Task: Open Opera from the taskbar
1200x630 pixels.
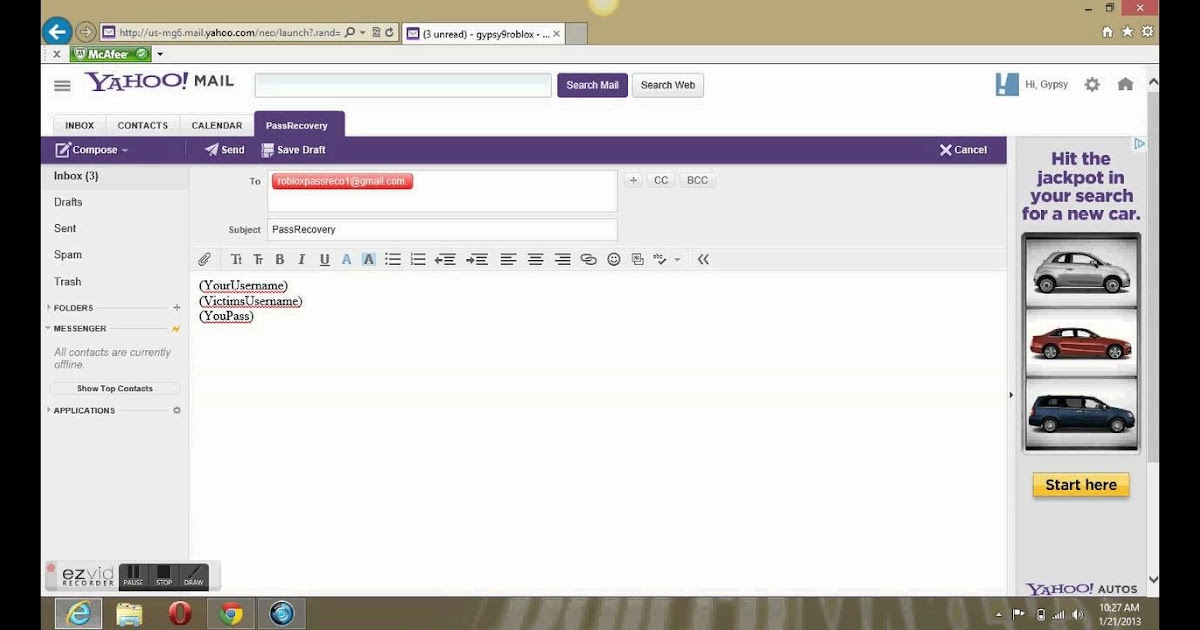Action: pos(180,613)
